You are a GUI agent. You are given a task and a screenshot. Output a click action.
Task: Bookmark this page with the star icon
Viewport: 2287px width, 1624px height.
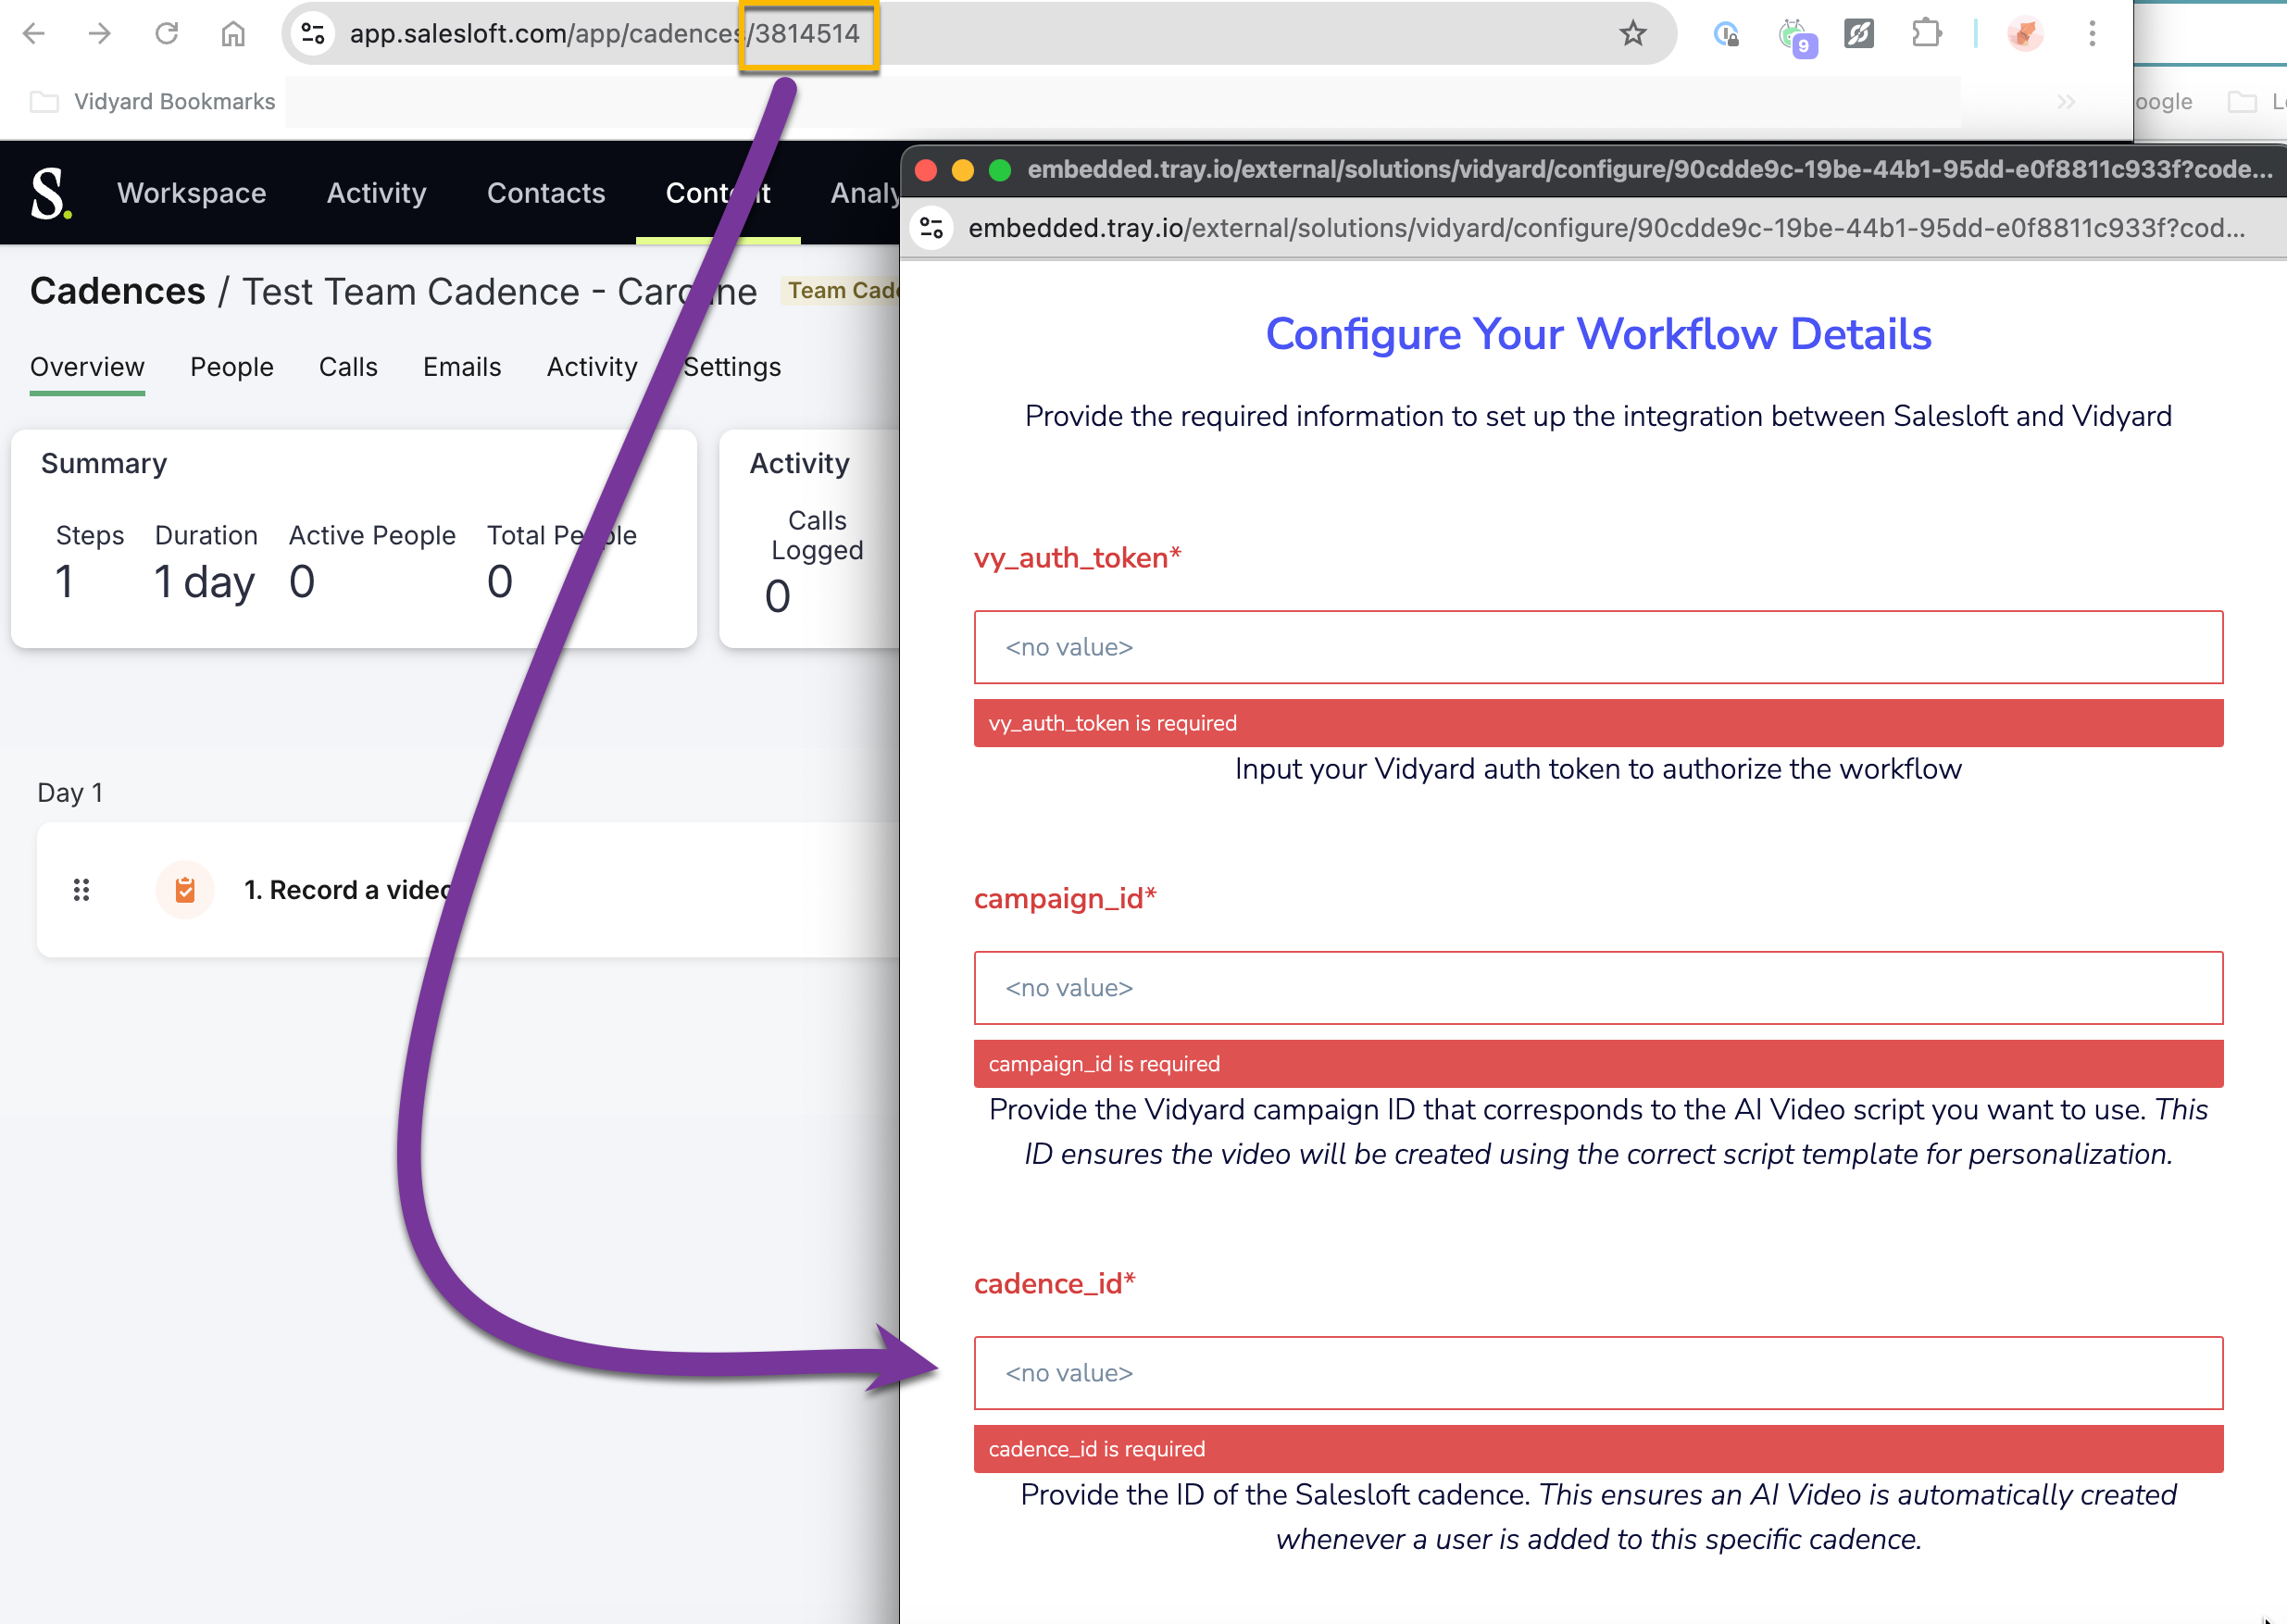[x=1633, y=34]
